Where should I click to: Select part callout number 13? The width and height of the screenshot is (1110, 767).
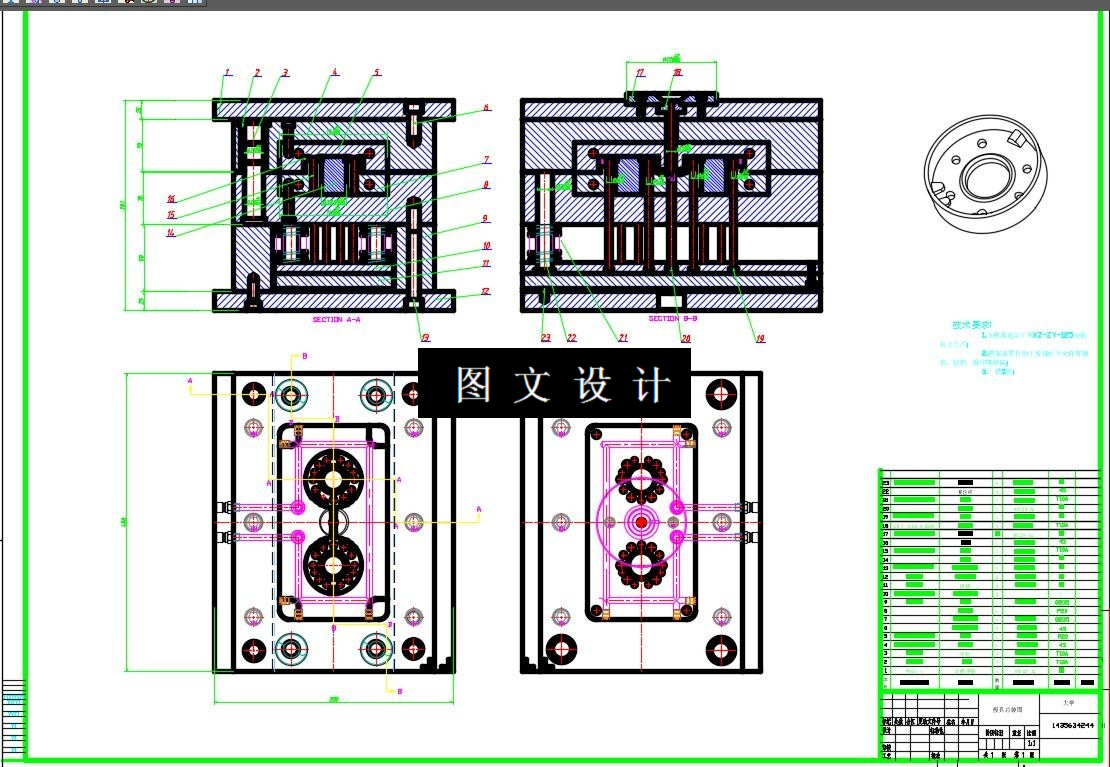pyautogui.click(x=425, y=338)
